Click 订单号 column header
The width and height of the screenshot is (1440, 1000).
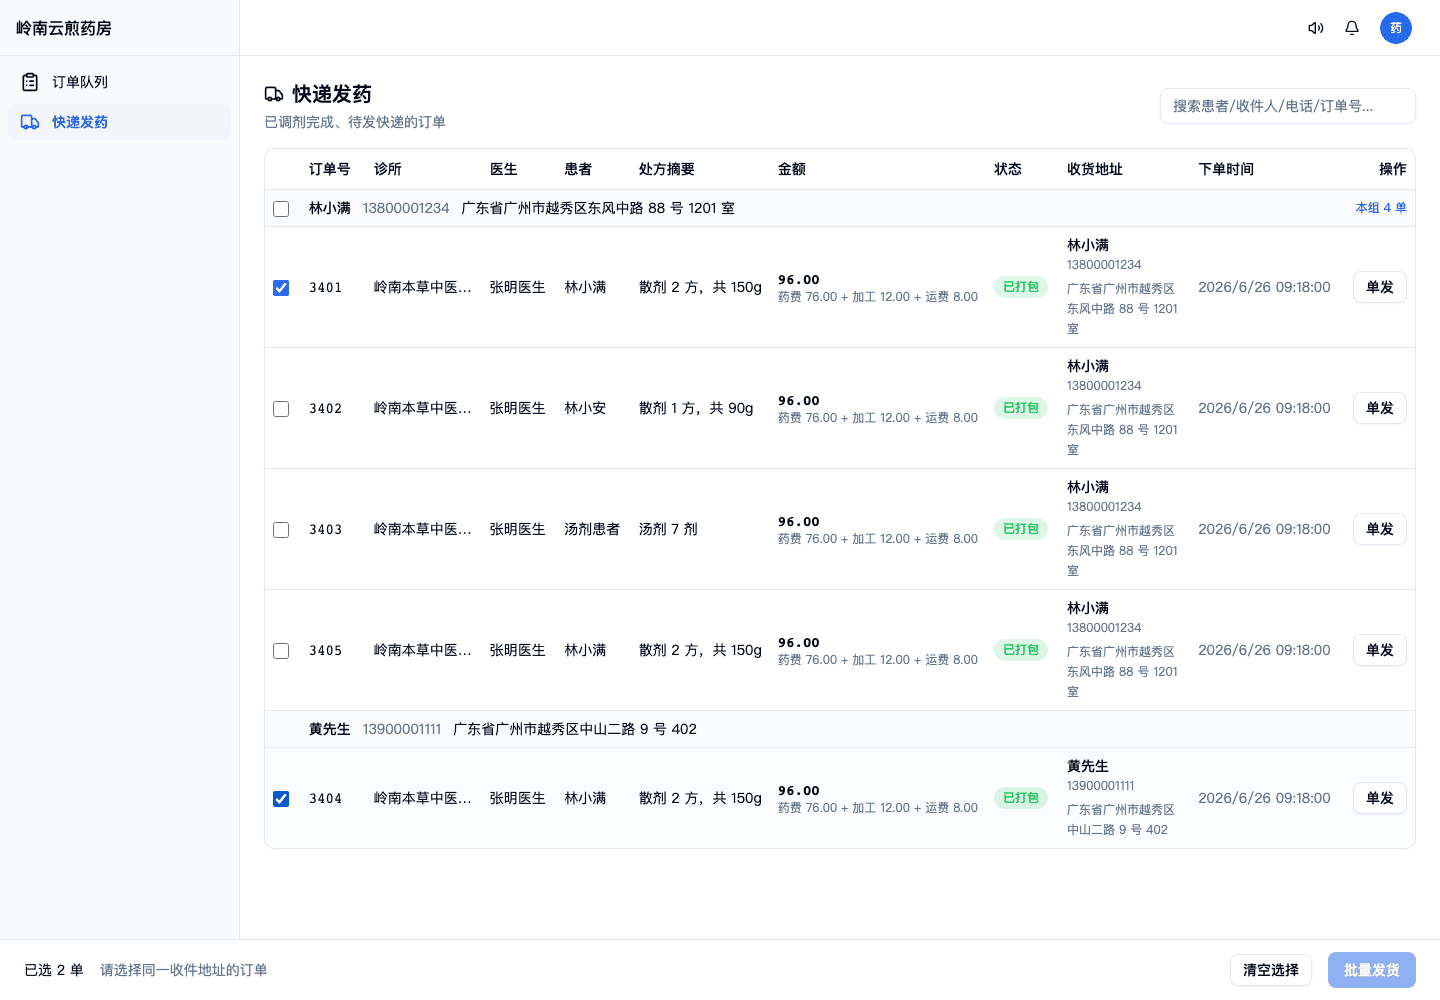click(329, 169)
